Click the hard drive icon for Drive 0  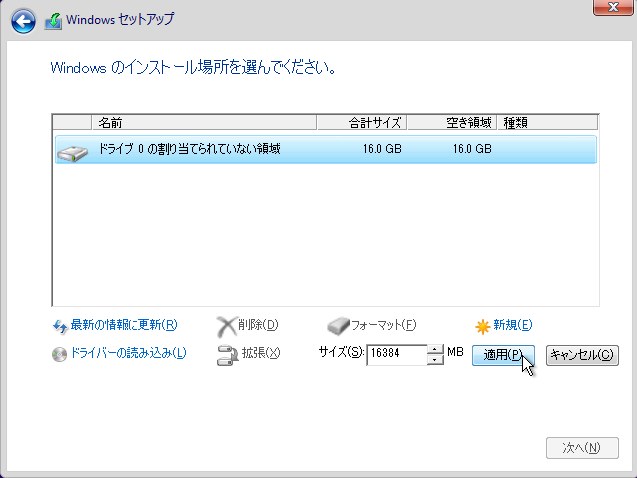tap(72, 153)
